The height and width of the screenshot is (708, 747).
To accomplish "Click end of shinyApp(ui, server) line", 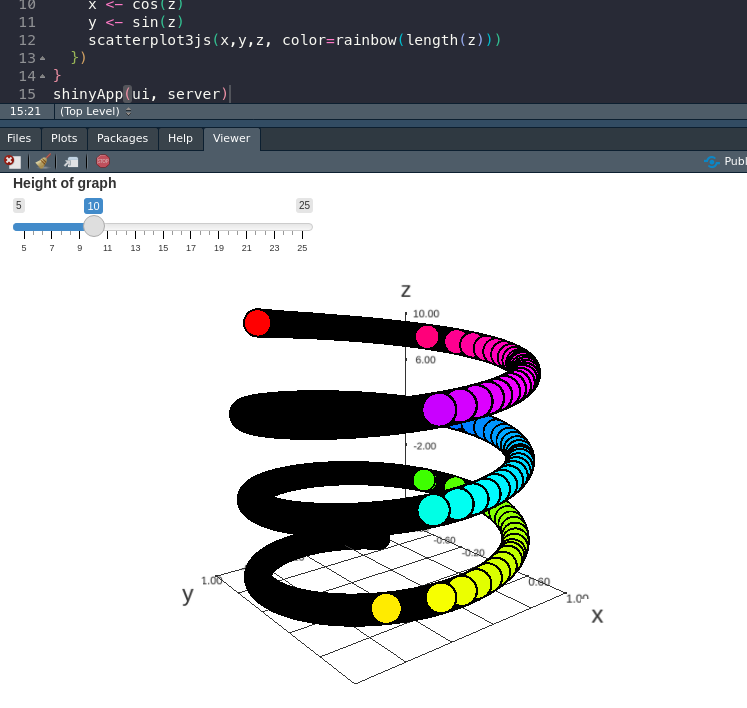I will tap(230, 94).
